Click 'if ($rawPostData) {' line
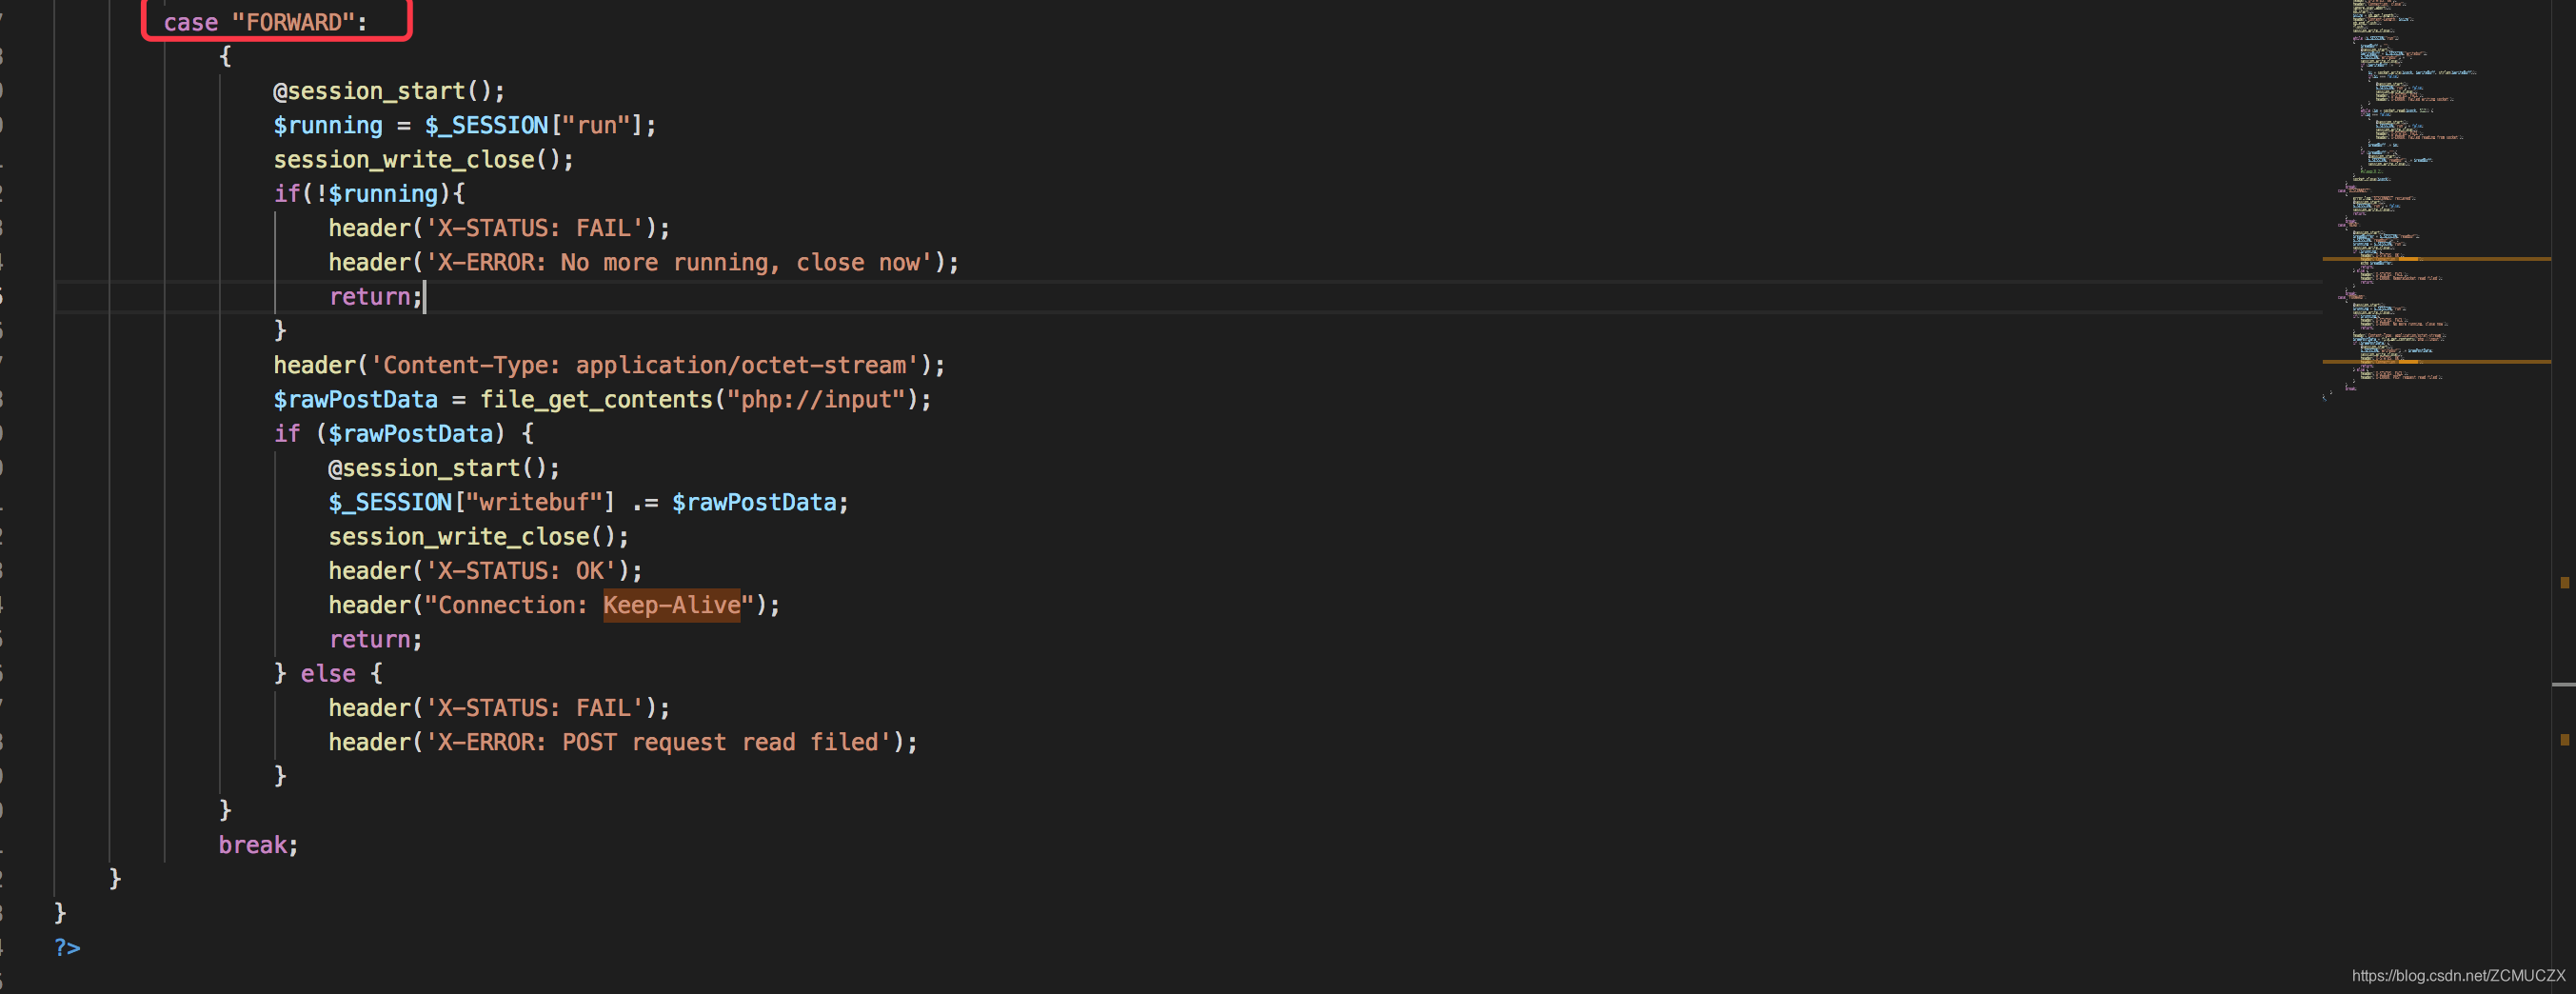This screenshot has width=2576, height=994. click(x=403, y=433)
